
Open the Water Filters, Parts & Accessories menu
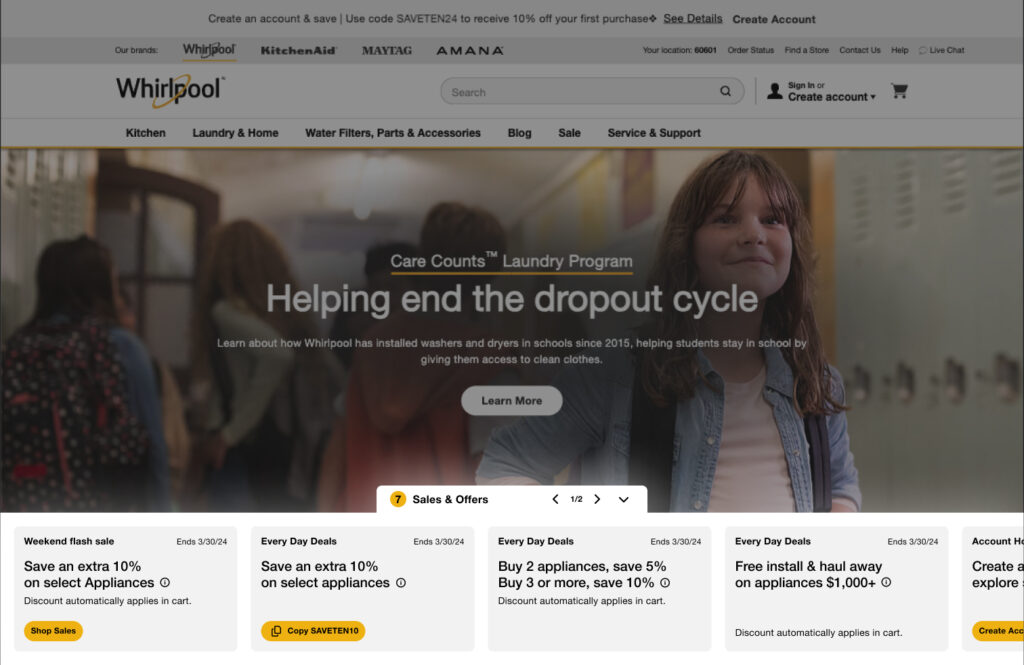click(x=392, y=132)
